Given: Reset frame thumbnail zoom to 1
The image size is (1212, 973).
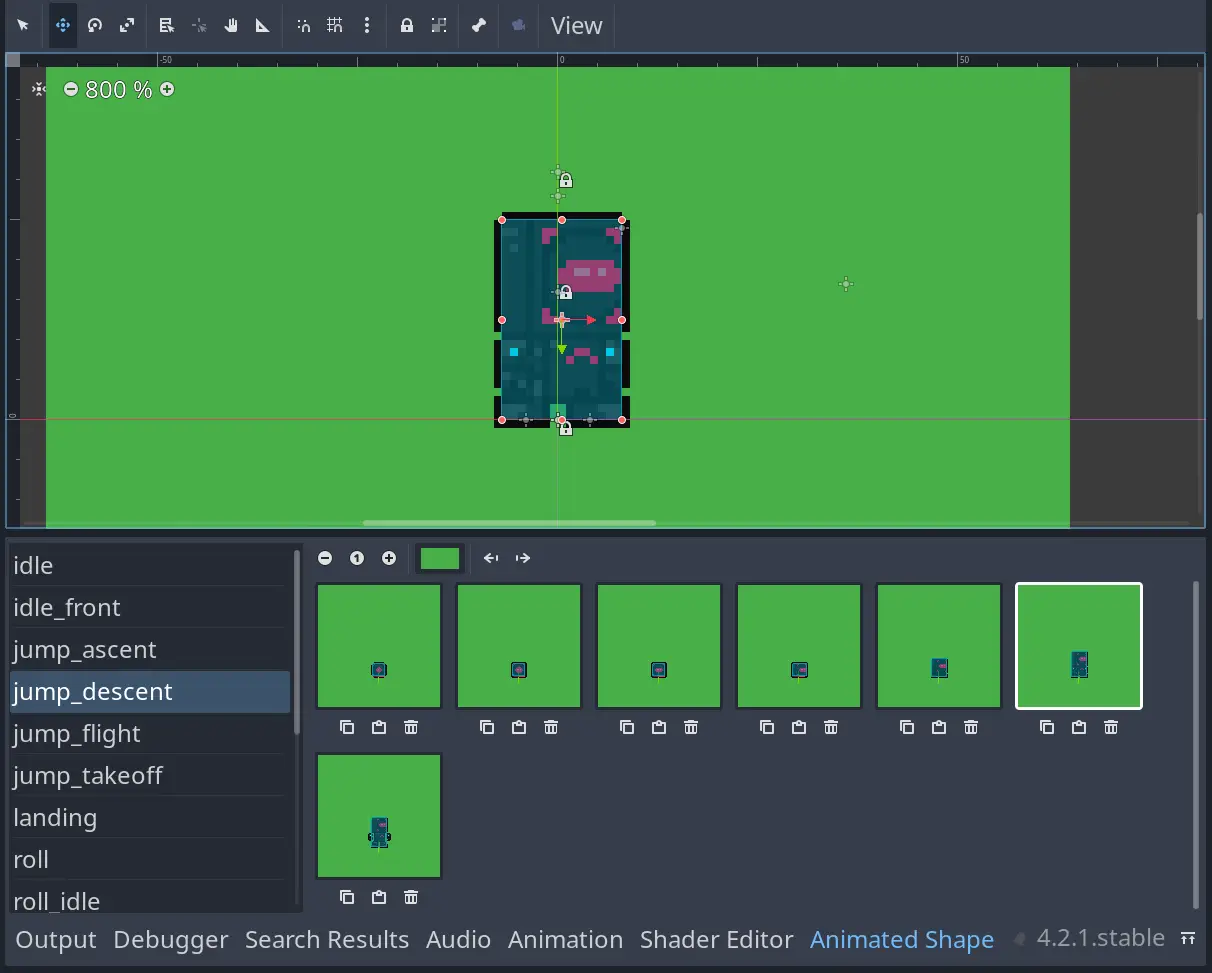Looking at the screenshot, I should click(357, 558).
